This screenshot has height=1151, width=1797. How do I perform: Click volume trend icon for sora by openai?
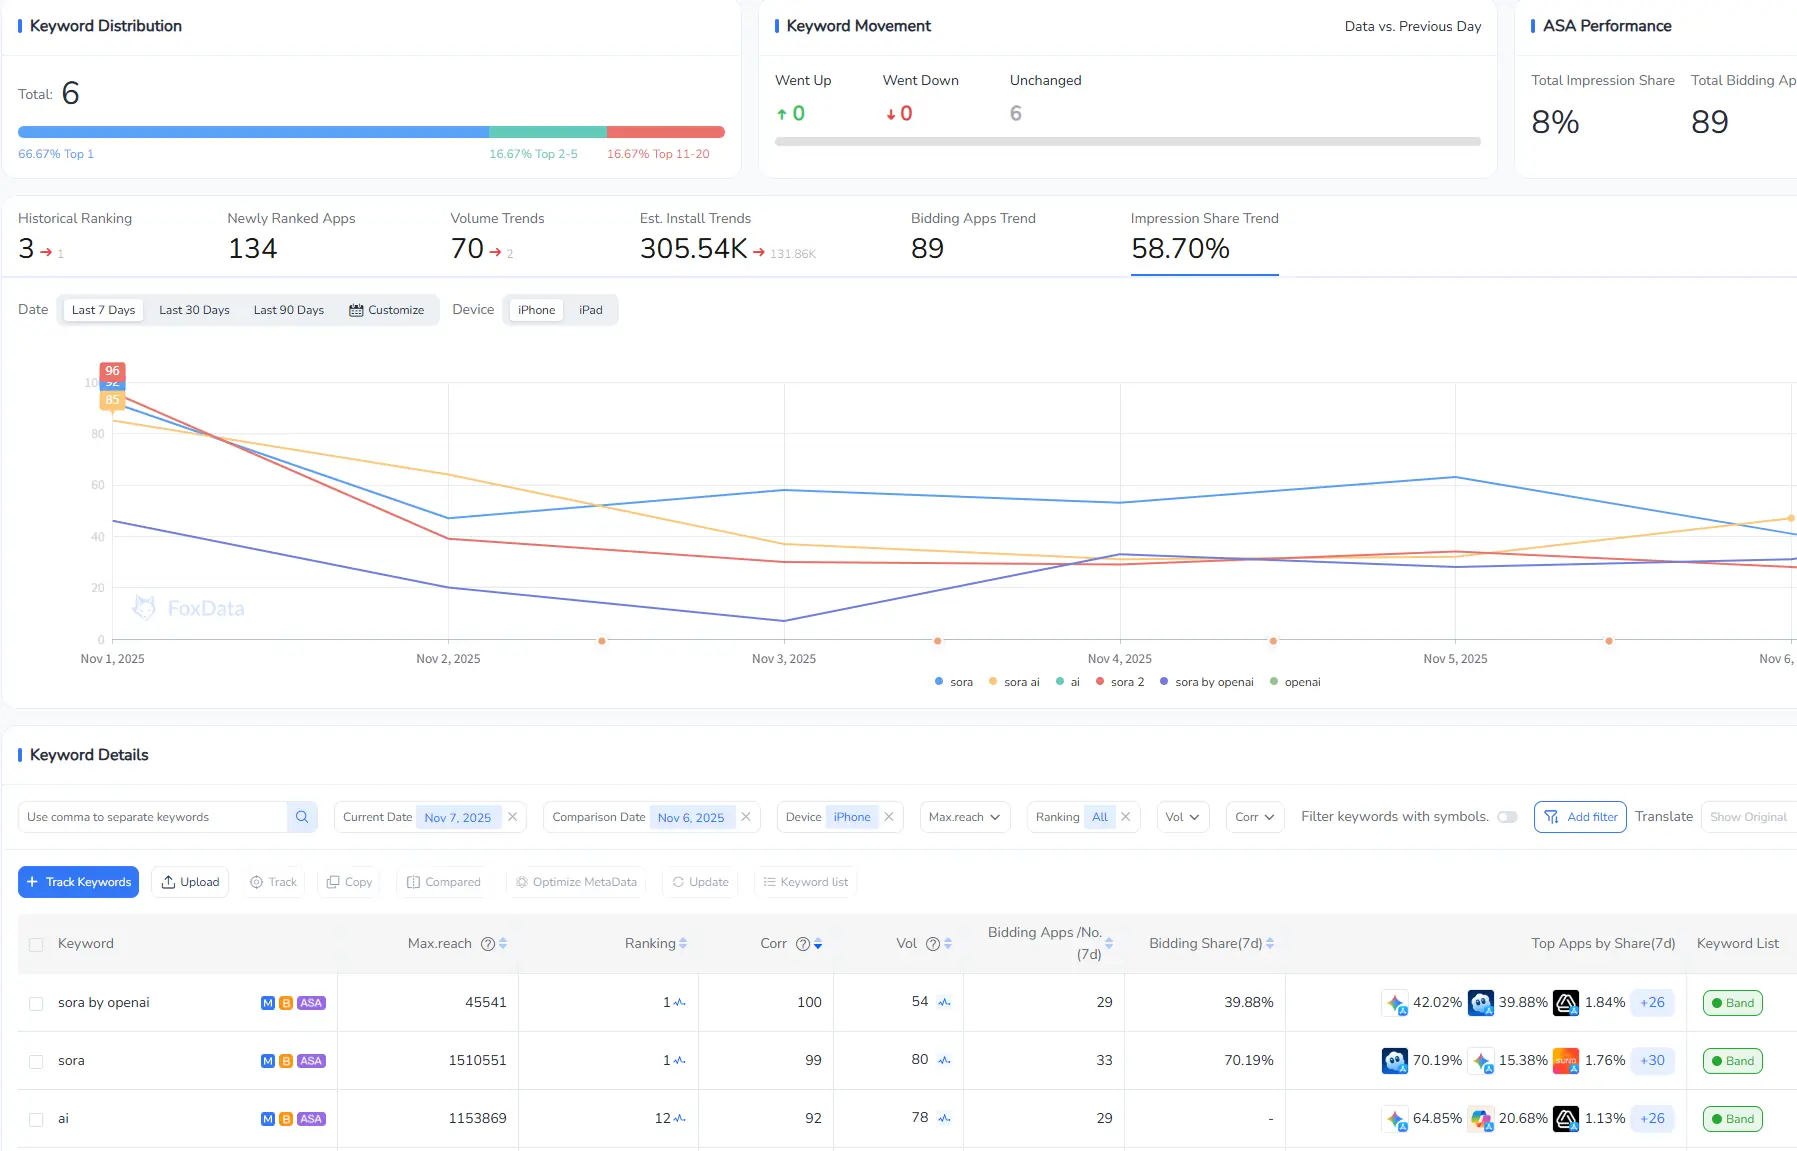(x=944, y=1003)
